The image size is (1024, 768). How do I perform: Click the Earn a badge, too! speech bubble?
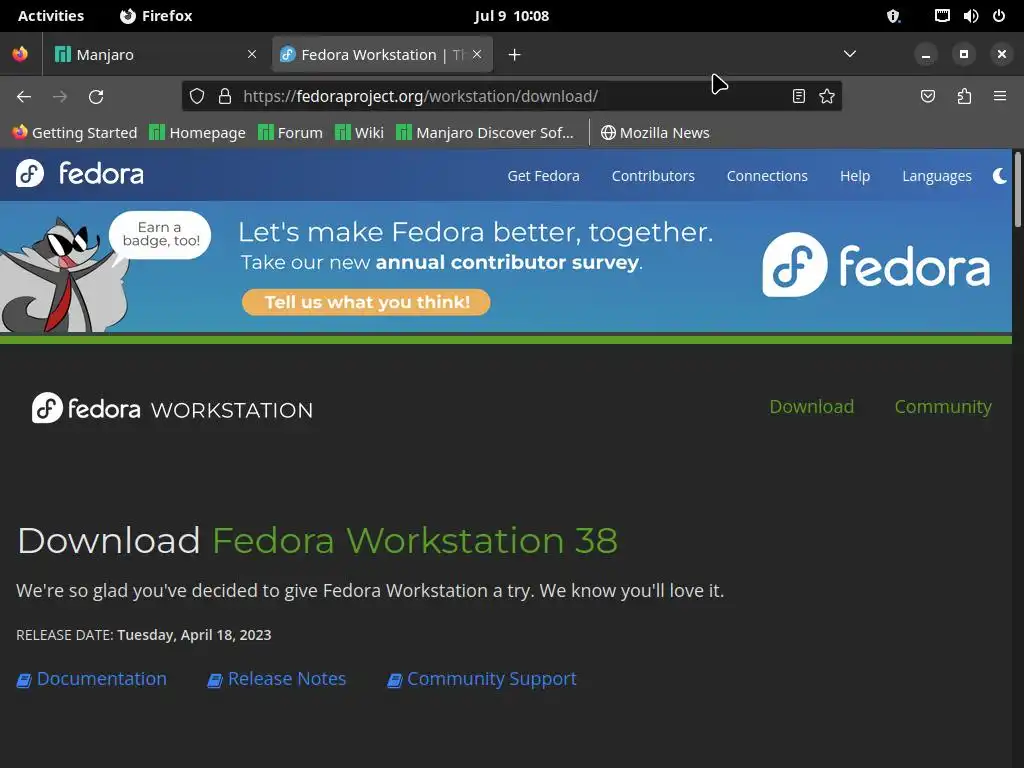click(160, 234)
